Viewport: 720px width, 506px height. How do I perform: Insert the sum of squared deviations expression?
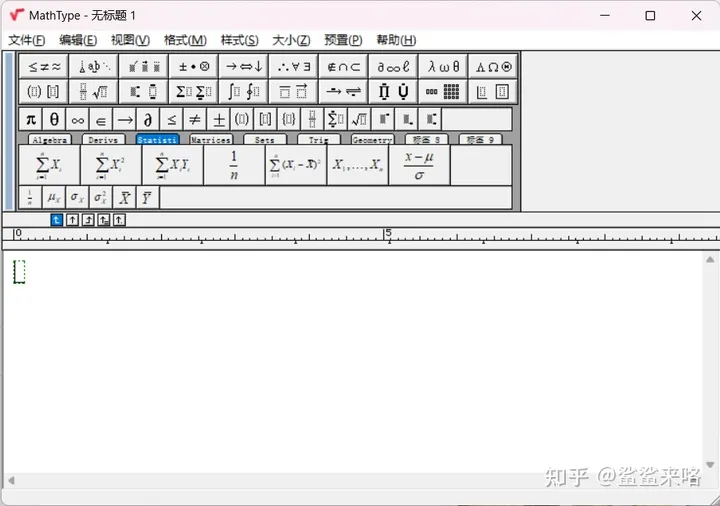coord(296,165)
